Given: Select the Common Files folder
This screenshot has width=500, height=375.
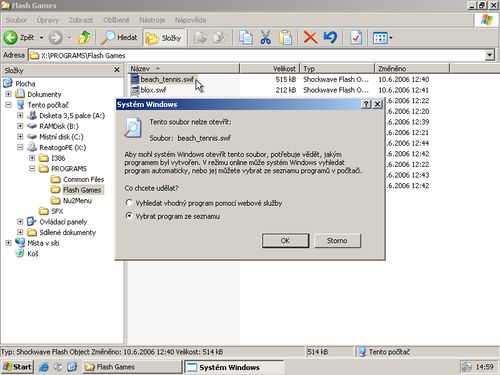Looking at the screenshot, I should tap(84, 179).
